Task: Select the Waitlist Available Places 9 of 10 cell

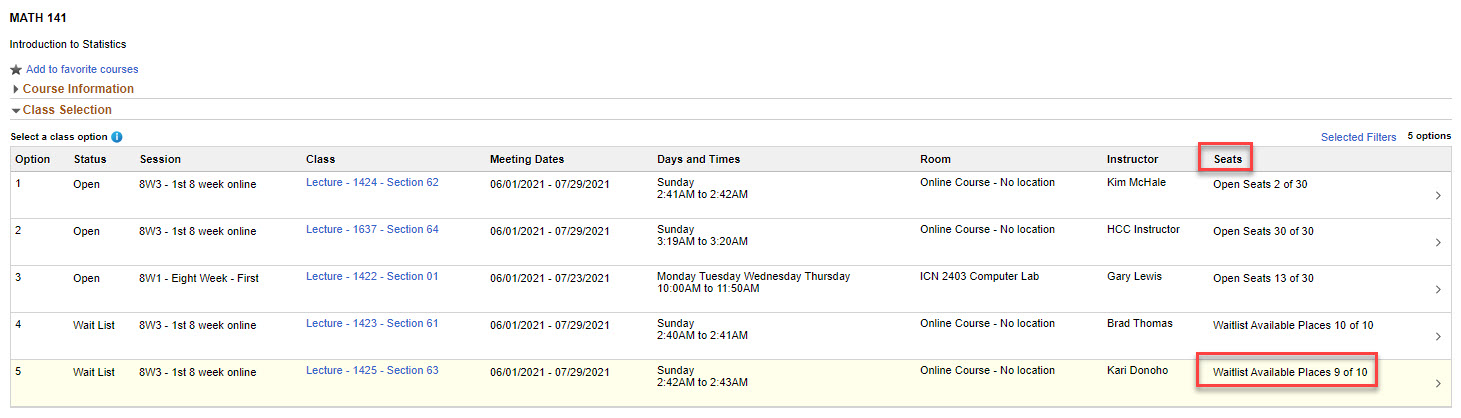Action: coord(1290,372)
